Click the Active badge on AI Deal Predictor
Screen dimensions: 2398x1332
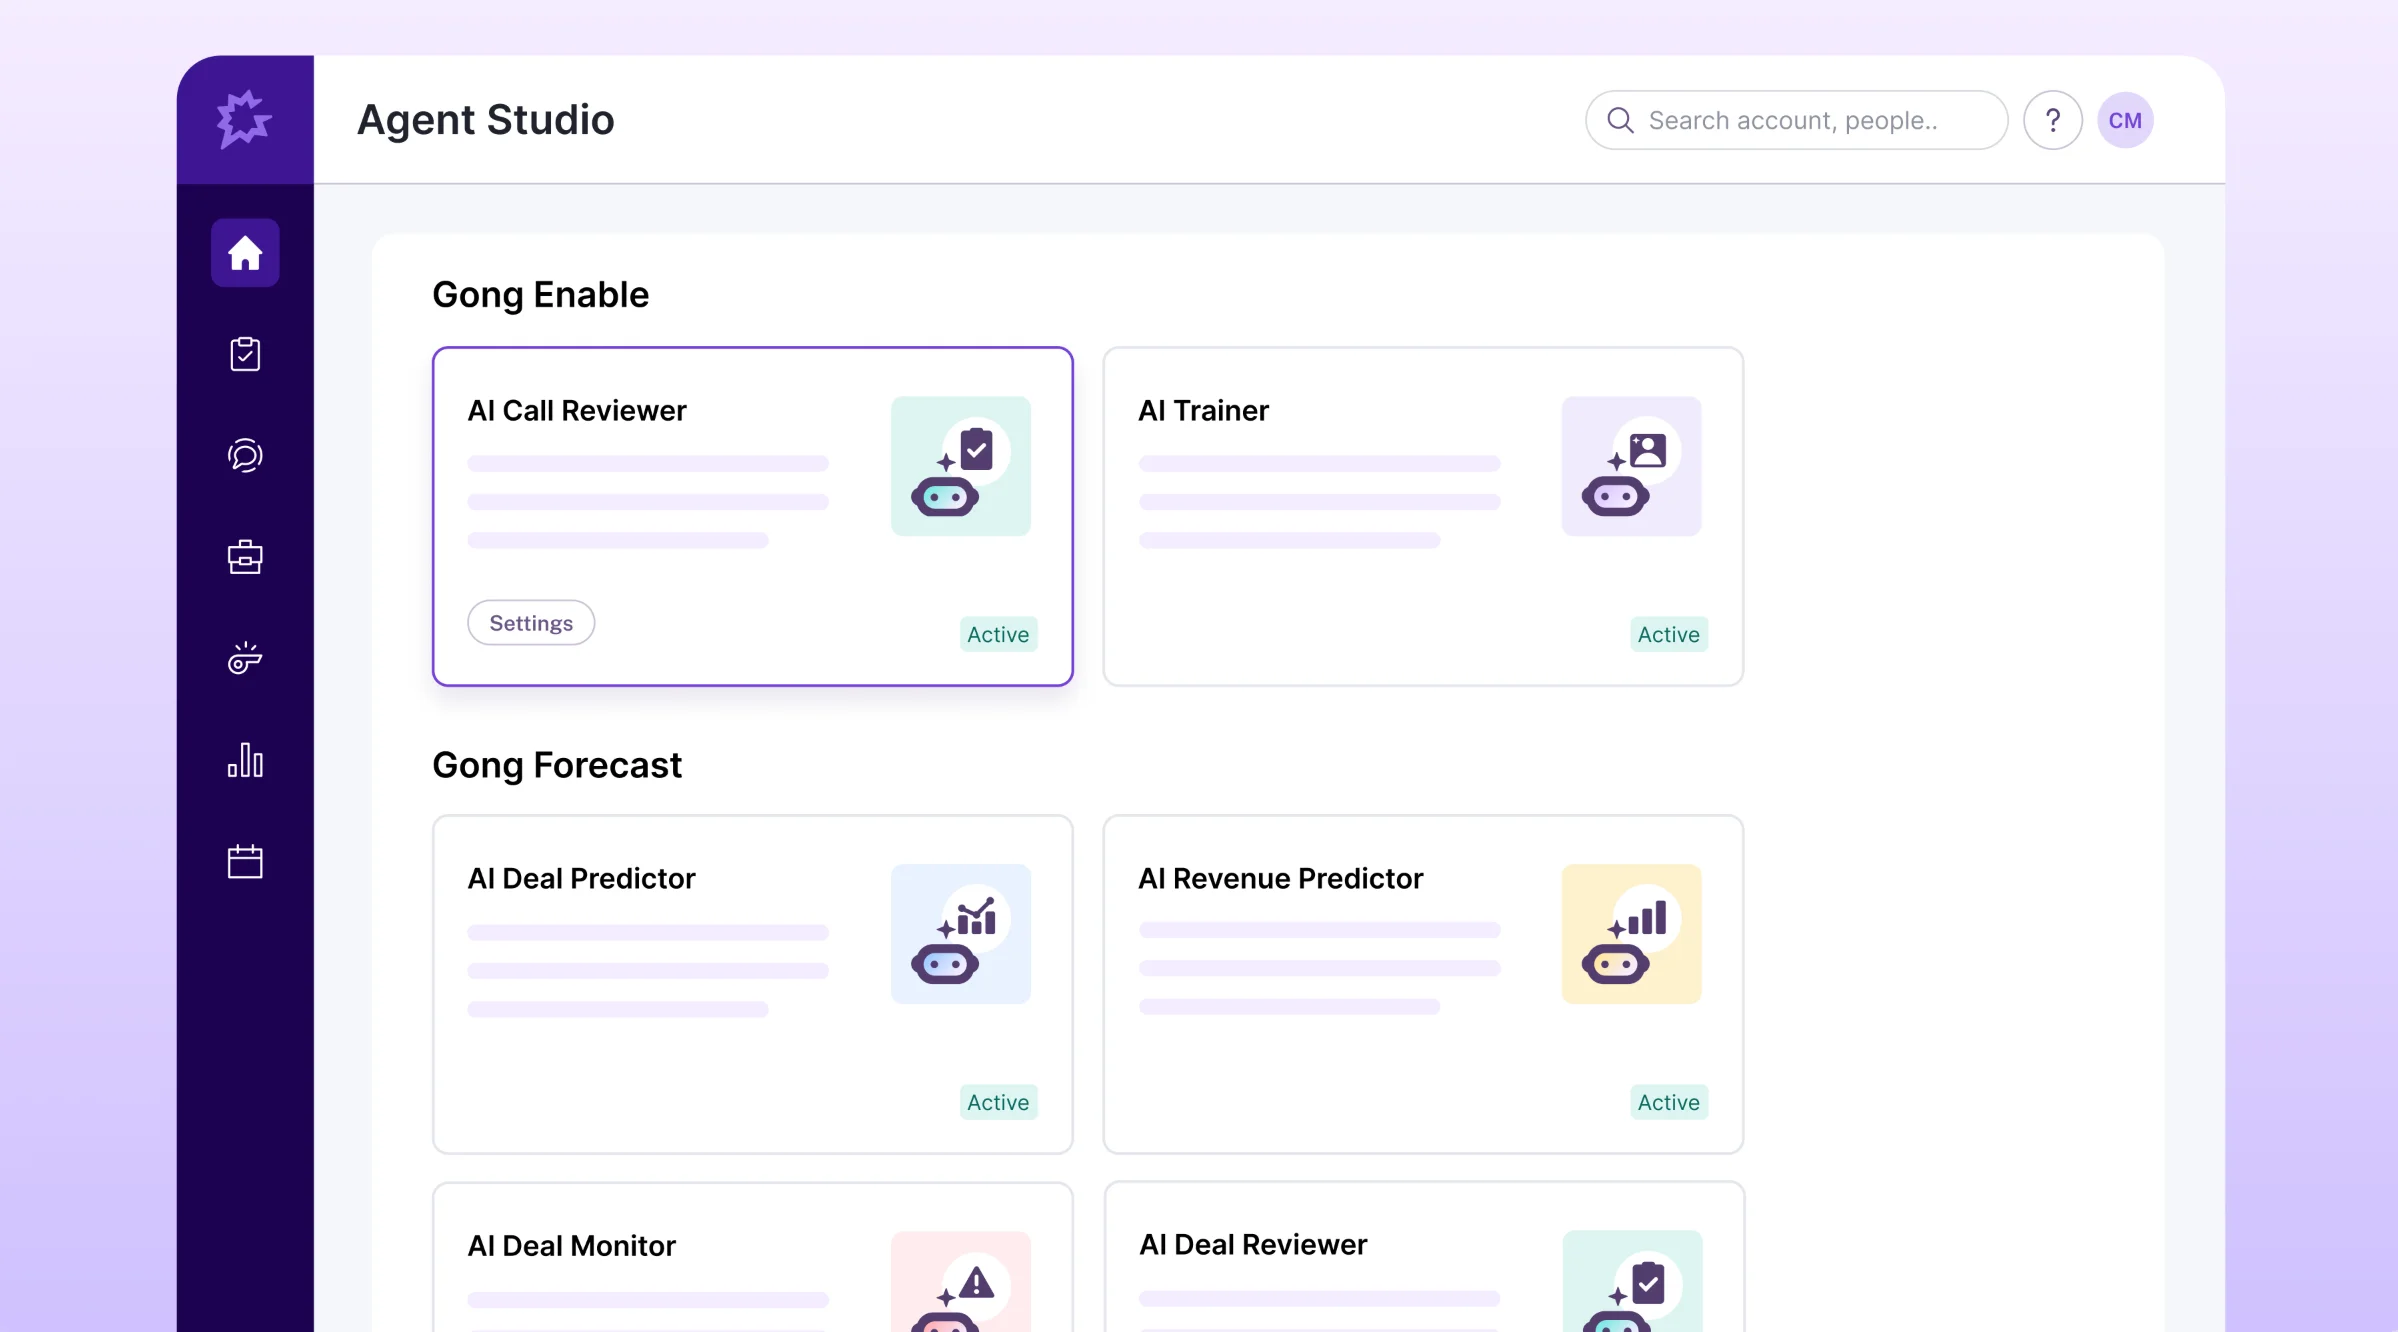click(x=998, y=1102)
